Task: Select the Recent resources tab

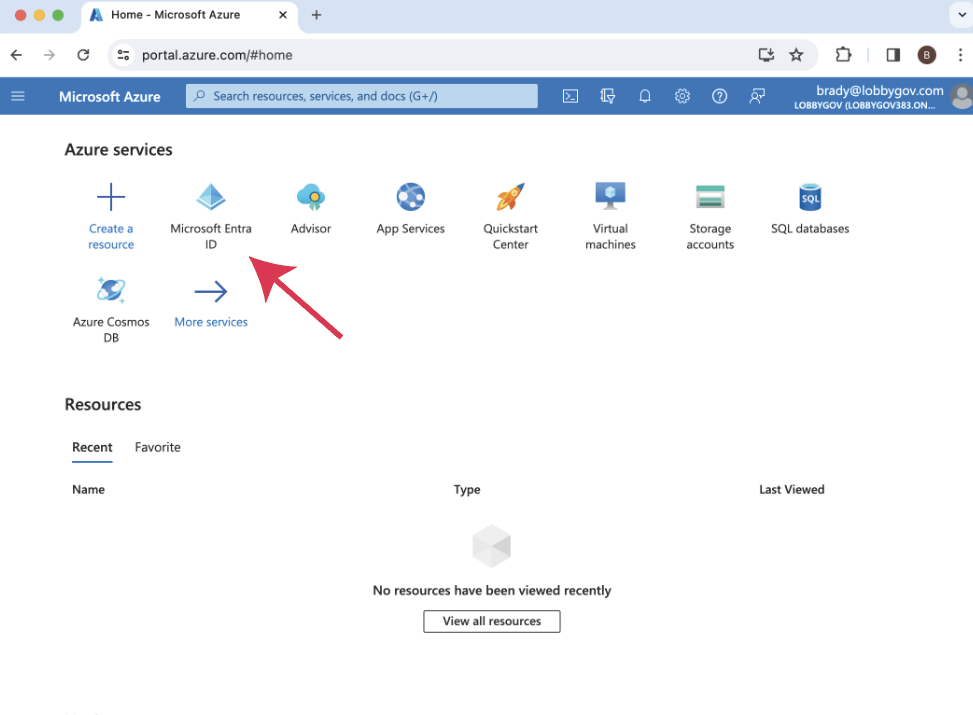Action: pos(92,447)
